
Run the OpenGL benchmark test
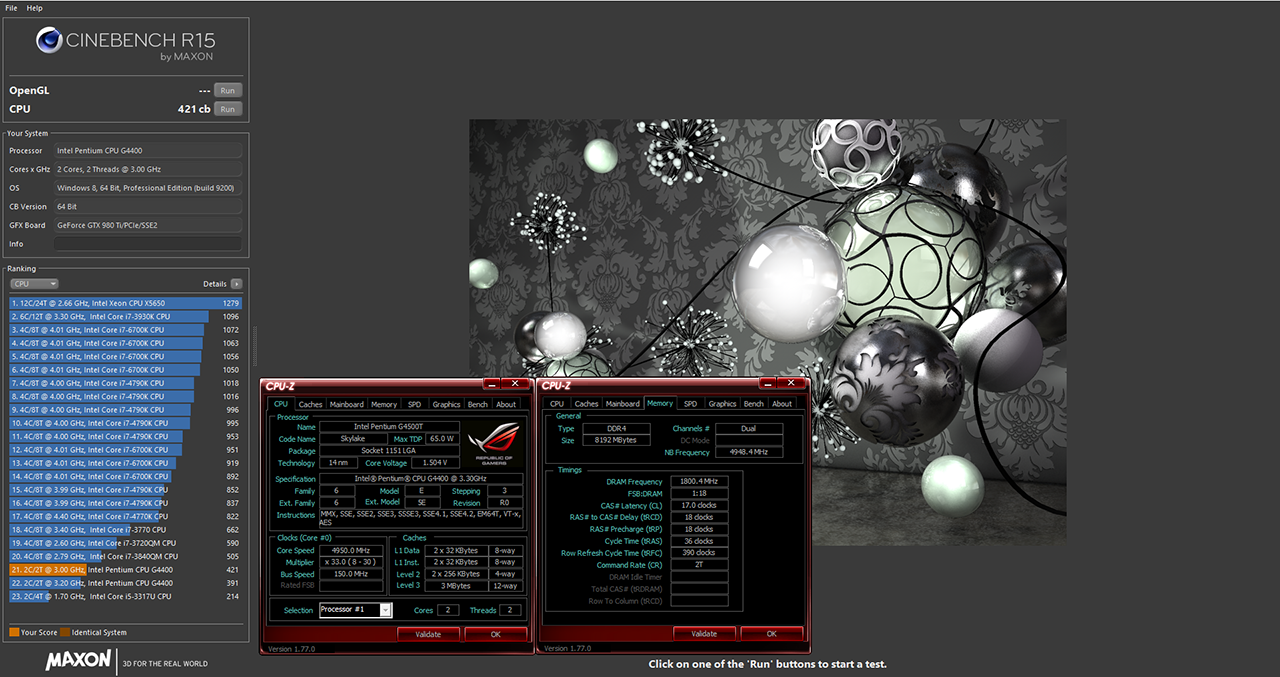pyautogui.click(x=228, y=90)
